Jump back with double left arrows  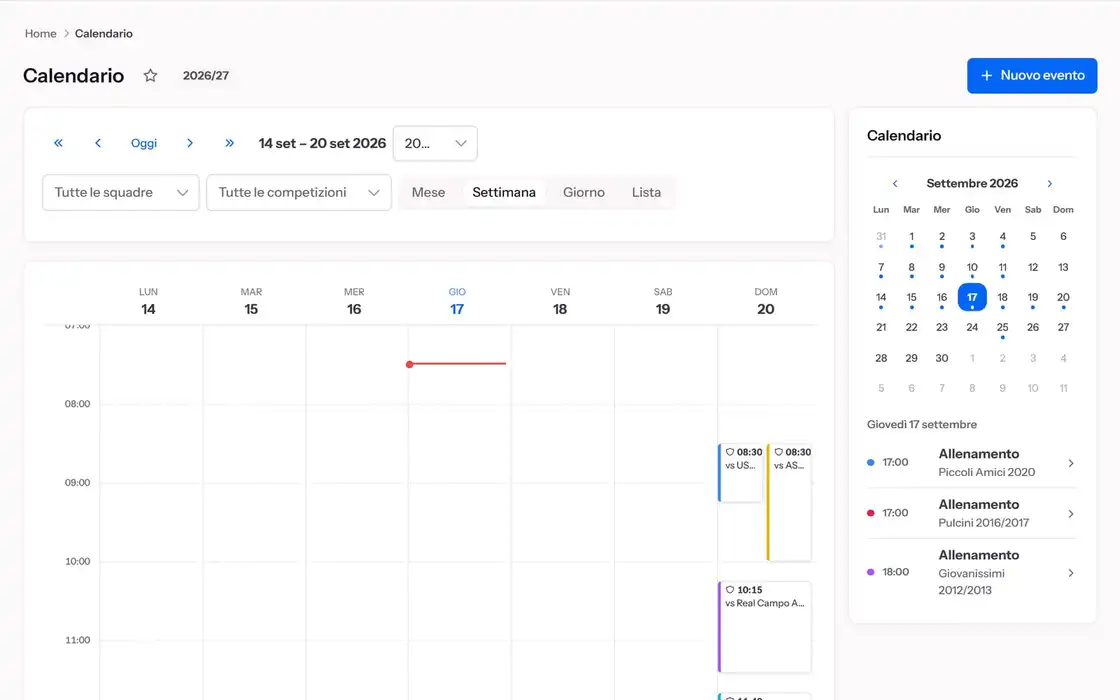click(59, 143)
